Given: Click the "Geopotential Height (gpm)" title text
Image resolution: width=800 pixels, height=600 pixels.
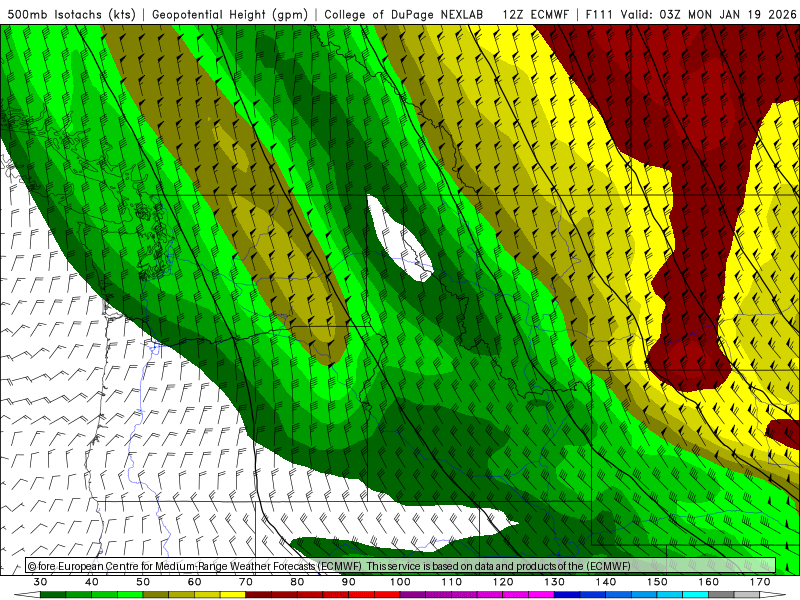Looking at the screenshot, I should [x=230, y=15].
